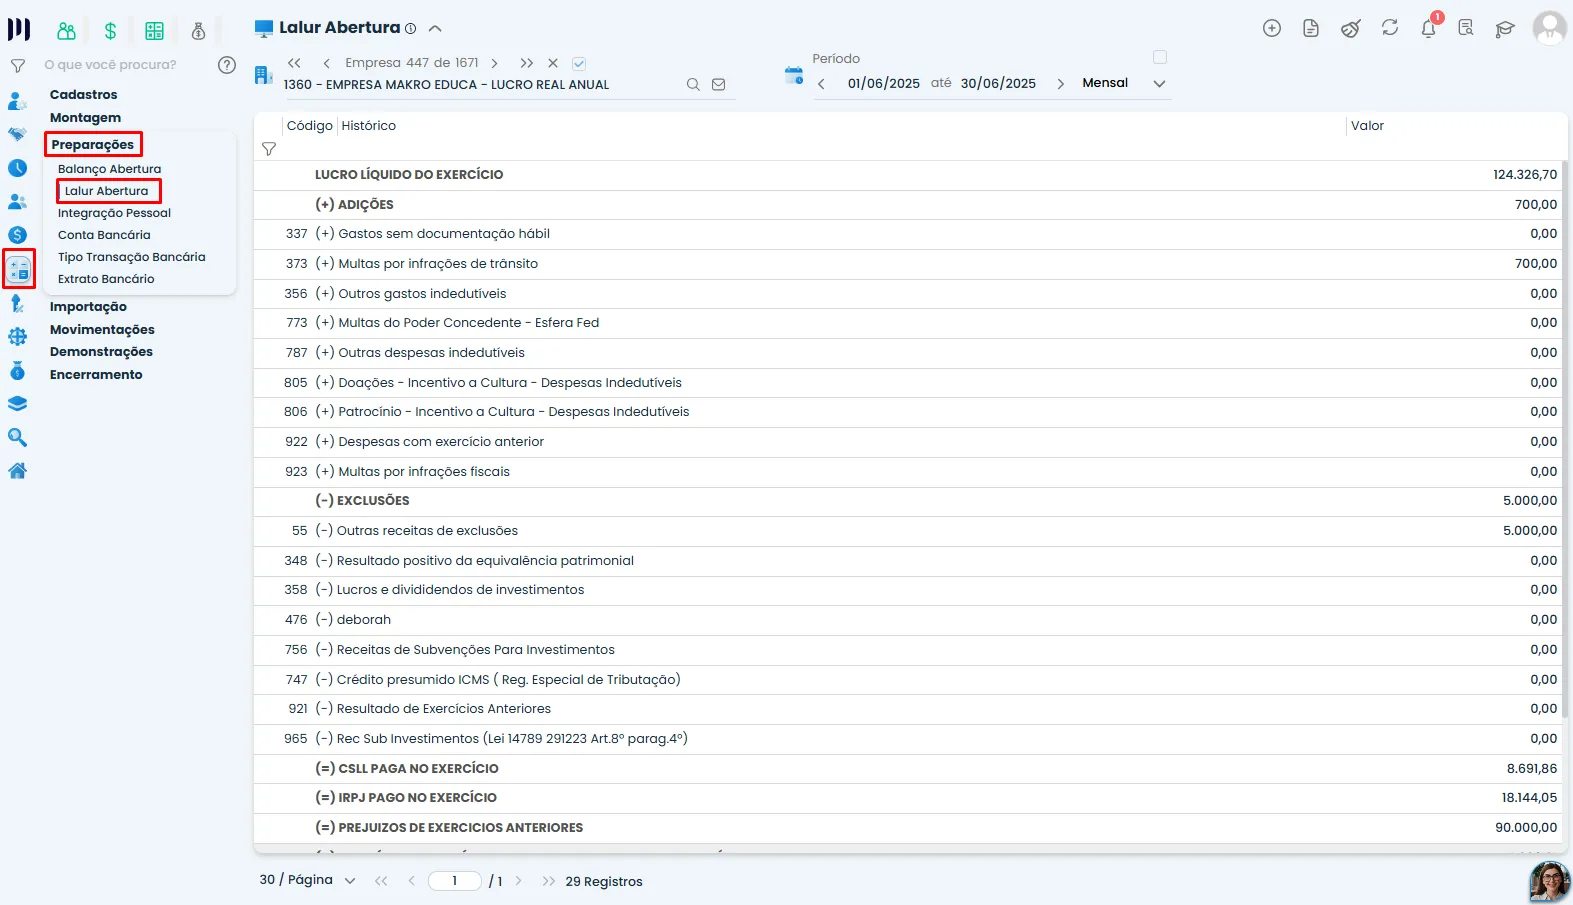Screen dimensions: 1573x905
Task: Click the green people icon in top bar
Action: 66,31
